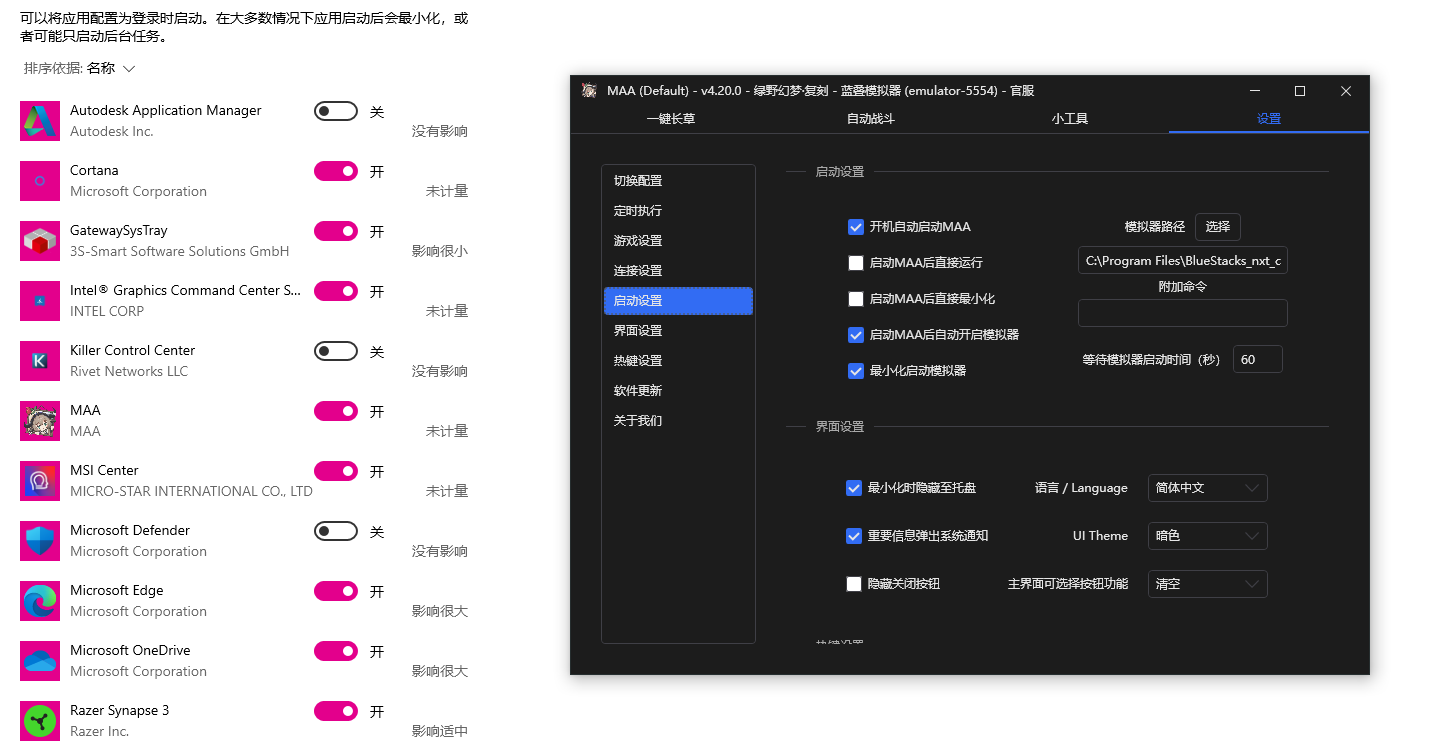The height and width of the screenshot is (746, 1453).
Task: Click the Cortana app icon
Action: (x=39, y=181)
